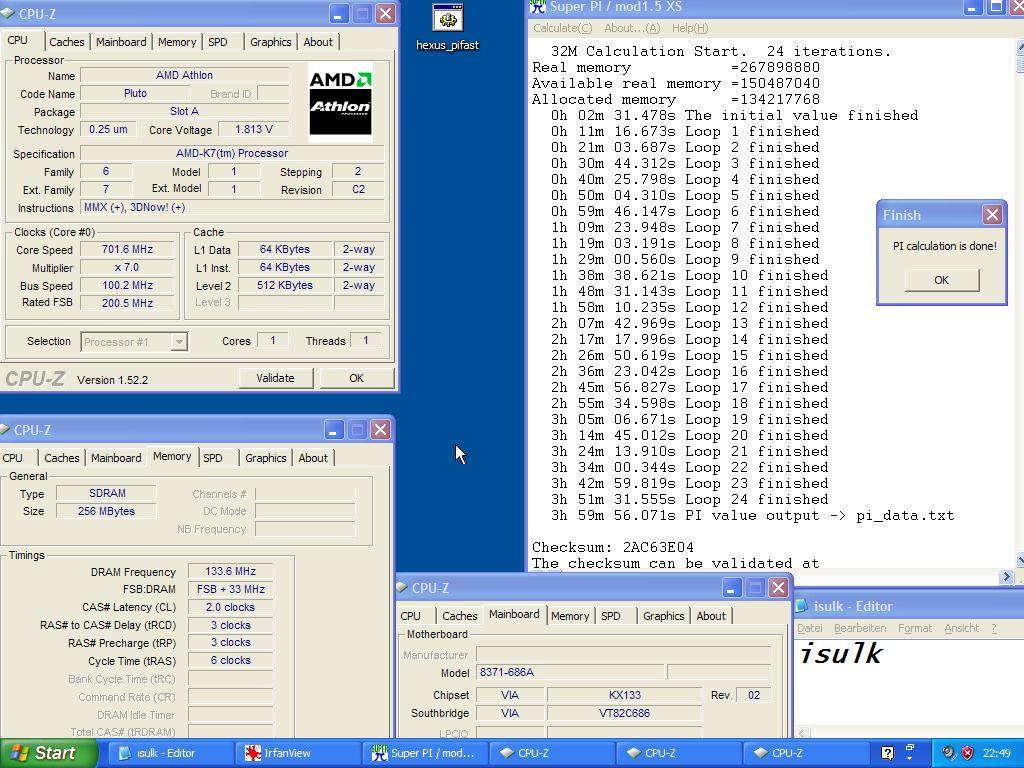The image size is (1024, 768).
Task: Click the Multiplier x 7.0 value
Action: pyautogui.click(x=127, y=267)
